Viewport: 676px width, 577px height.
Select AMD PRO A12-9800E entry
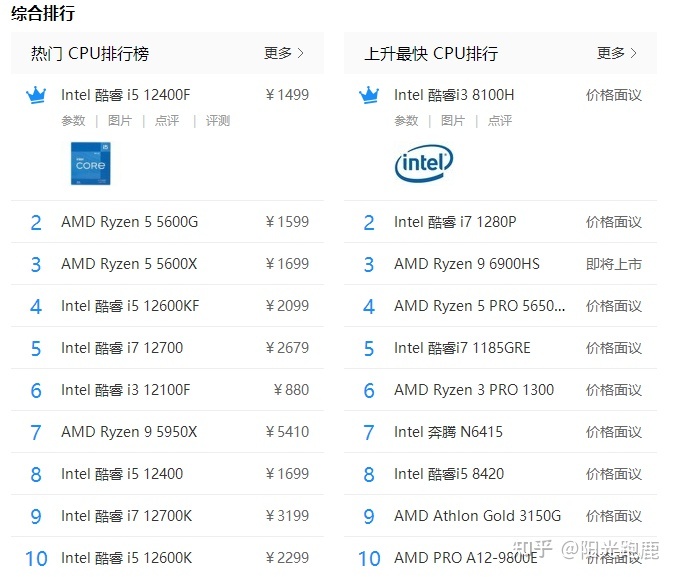coord(466,558)
